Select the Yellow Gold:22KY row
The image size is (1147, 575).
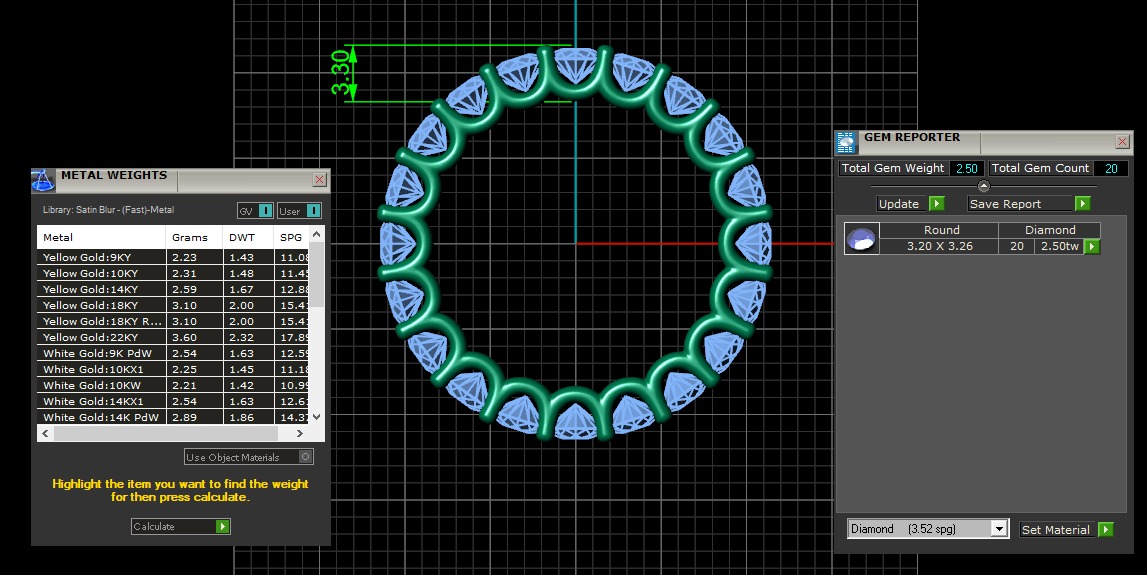(x=173, y=338)
